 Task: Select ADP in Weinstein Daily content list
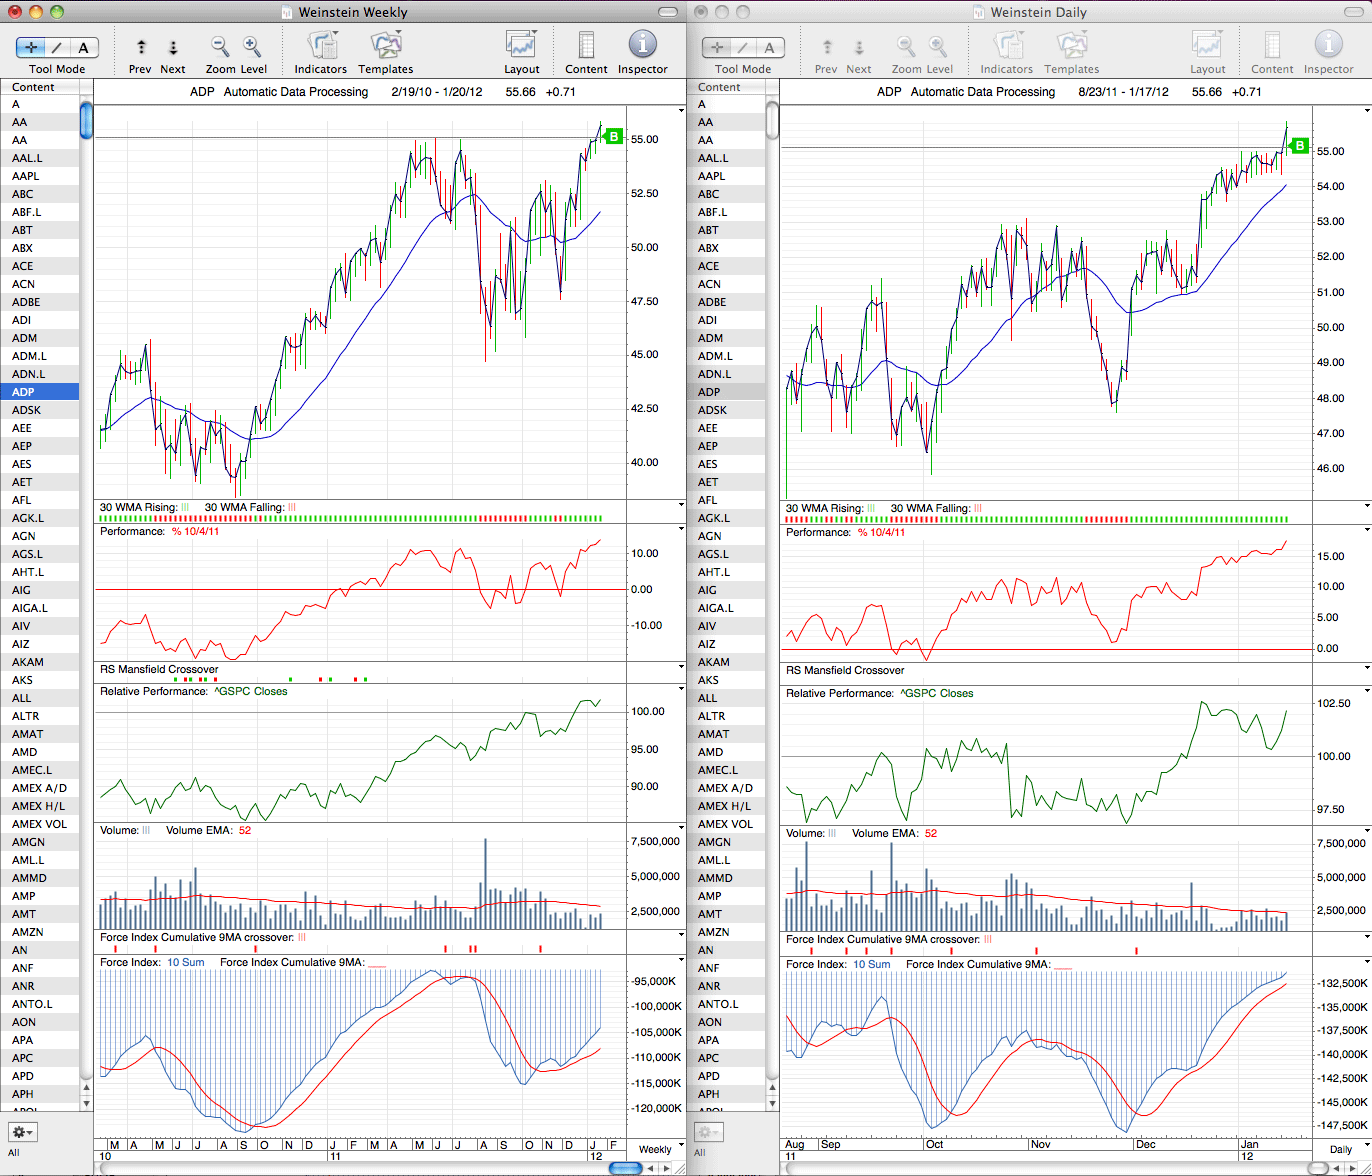pyautogui.click(x=726, y=392)
